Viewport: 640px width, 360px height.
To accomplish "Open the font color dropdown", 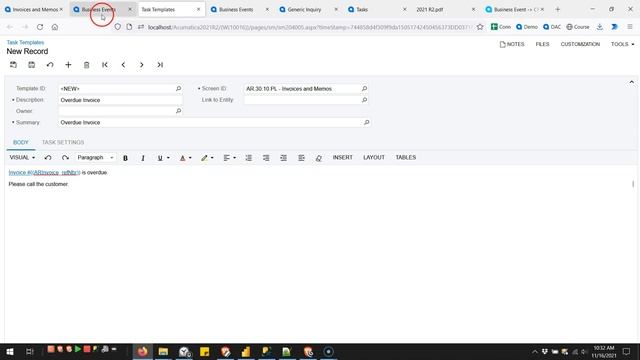I will click(185, 158).
